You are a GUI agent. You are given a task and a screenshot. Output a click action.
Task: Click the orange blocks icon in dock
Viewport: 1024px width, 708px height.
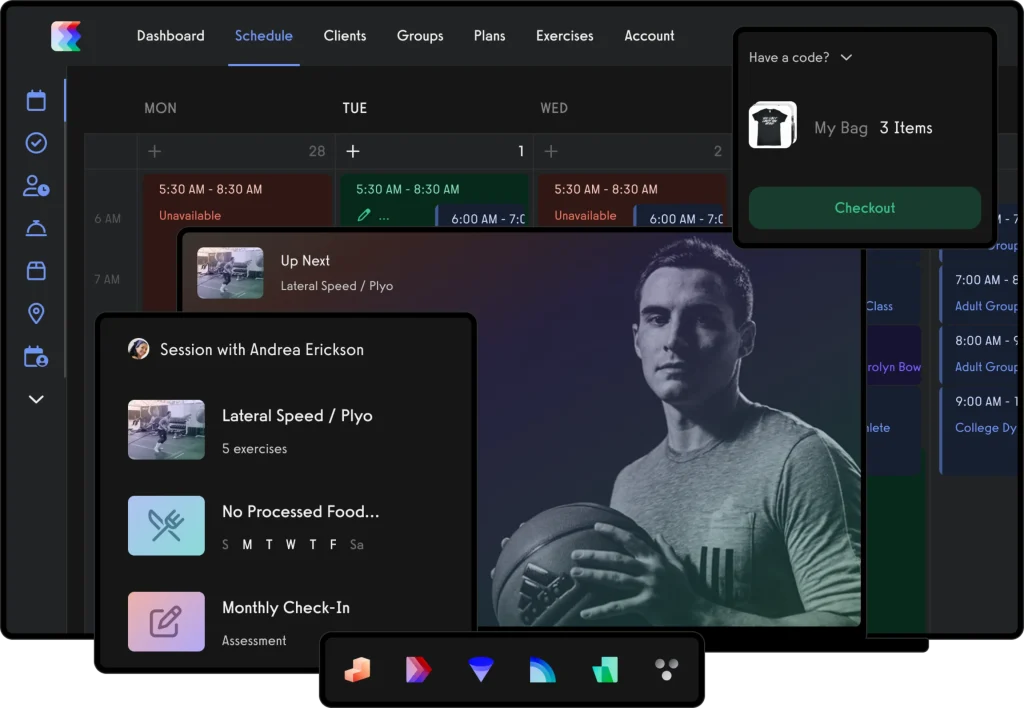[357, 670]
